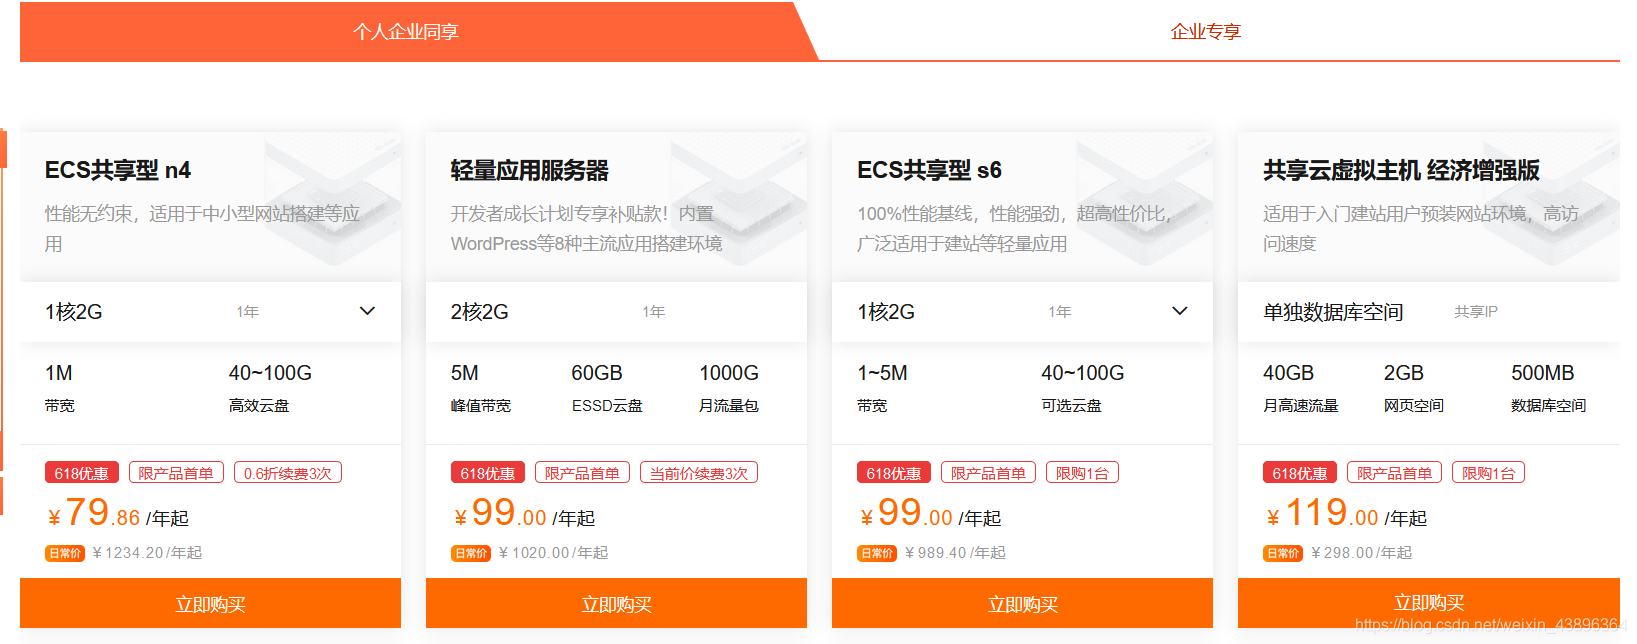Expand the ECS共享型 s6 spec dropdown chevron

pos(1179,311)
